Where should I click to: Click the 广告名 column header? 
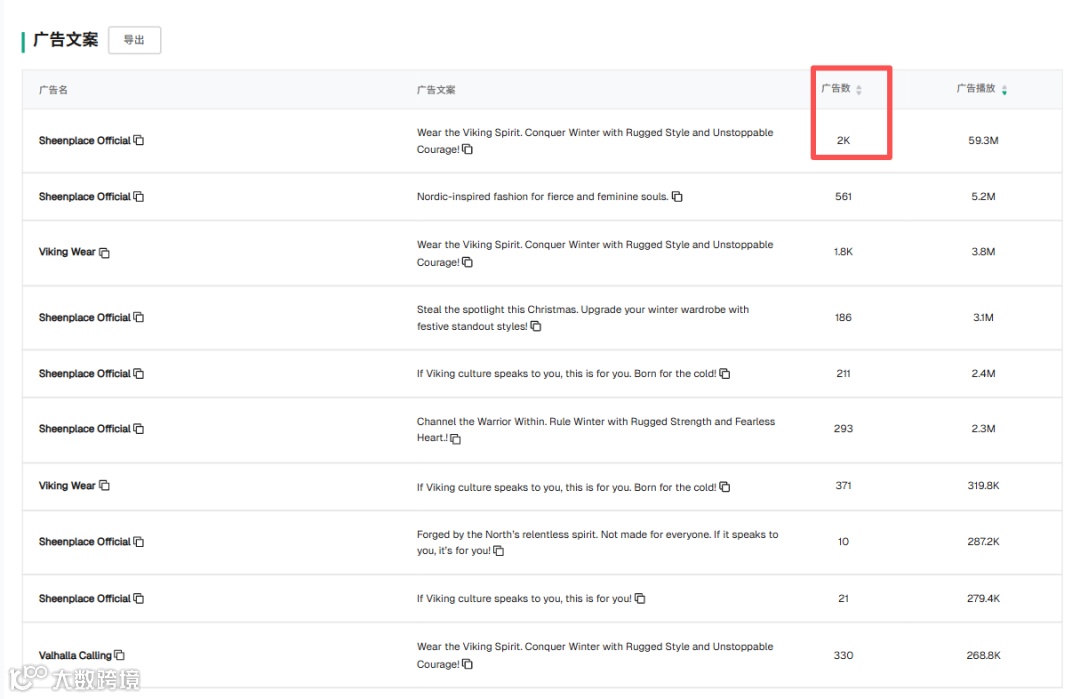coord(53,90)
